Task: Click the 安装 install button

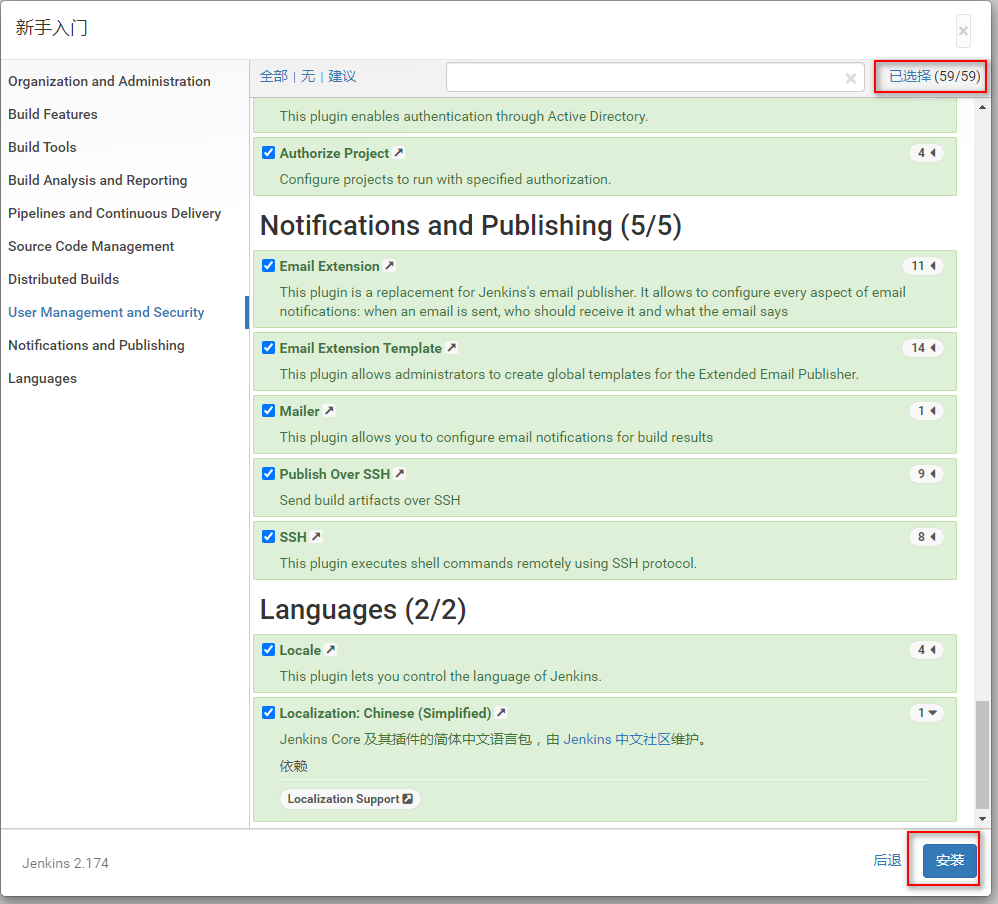Action: click(x=950, y=861)
